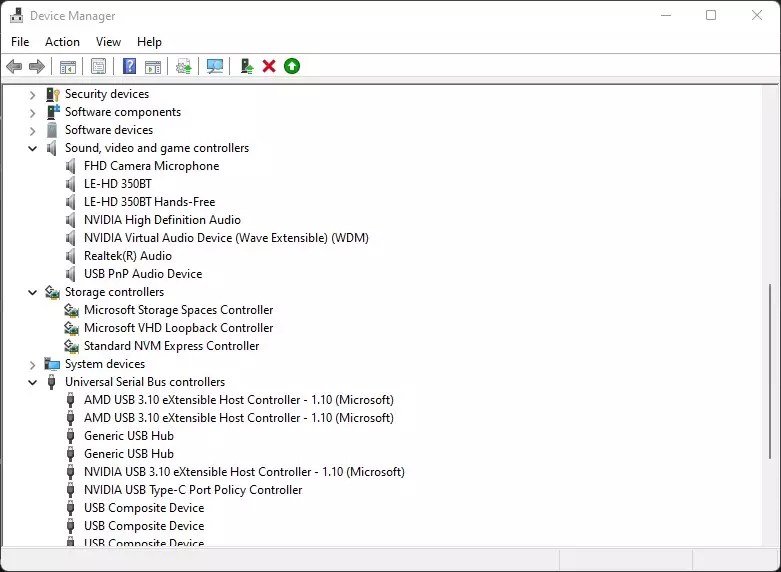Select NVIDIA High Definition Audio

click(x=162, y=220)
